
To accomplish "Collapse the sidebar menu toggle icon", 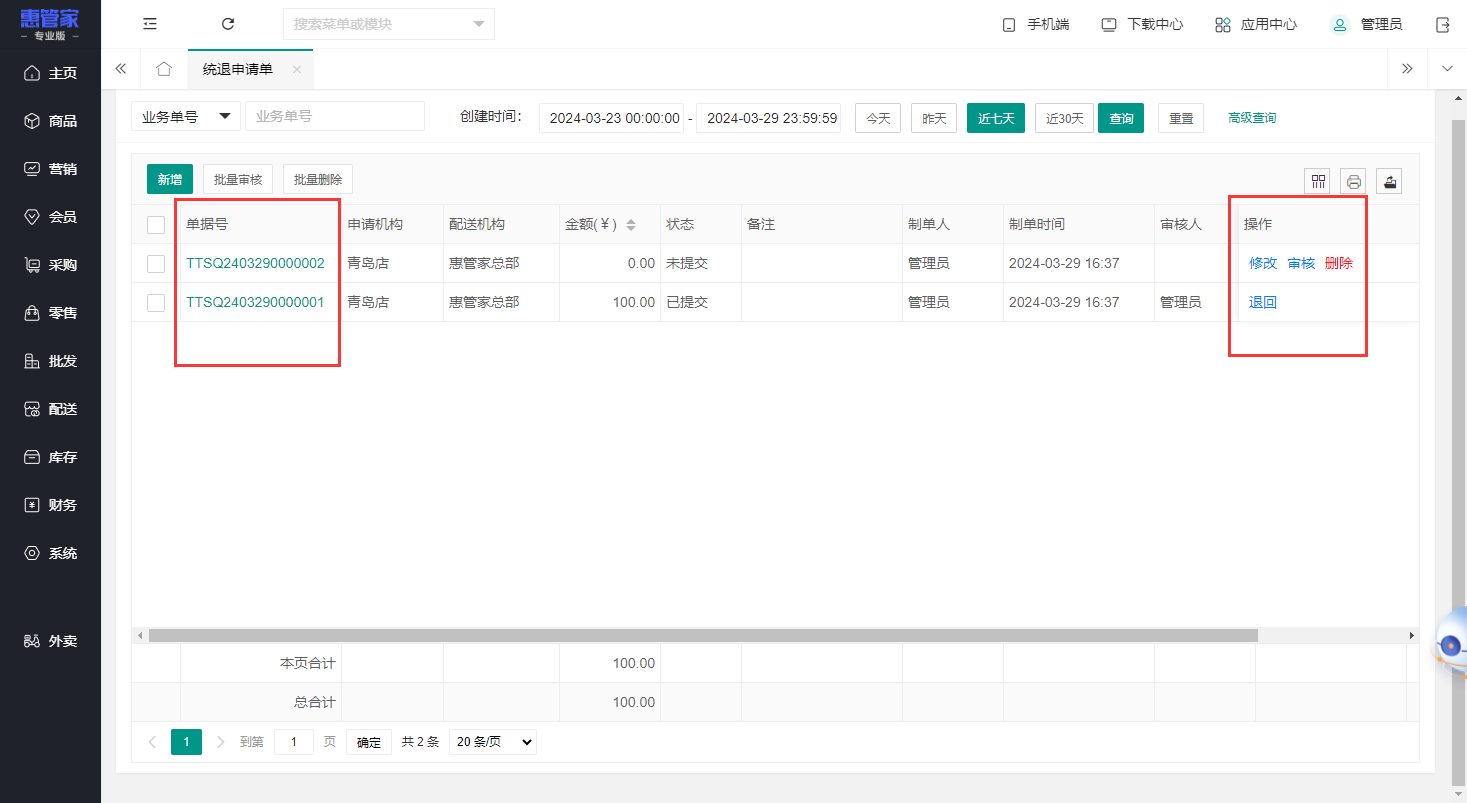I will (x=150, y=24).
